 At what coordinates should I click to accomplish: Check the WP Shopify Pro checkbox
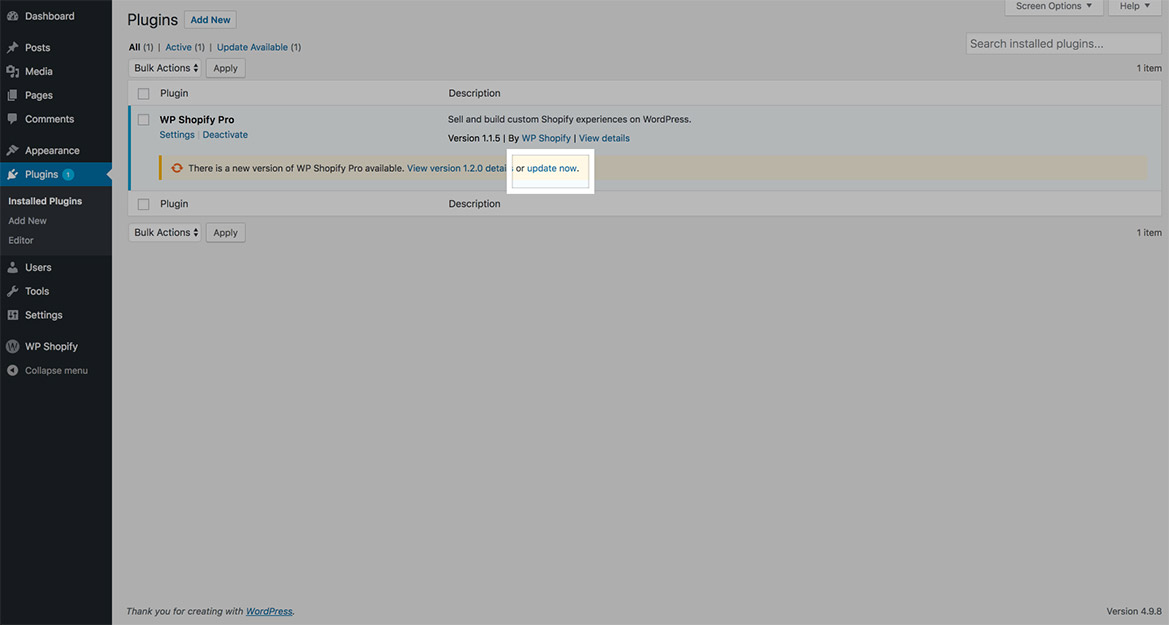point(144,120)
